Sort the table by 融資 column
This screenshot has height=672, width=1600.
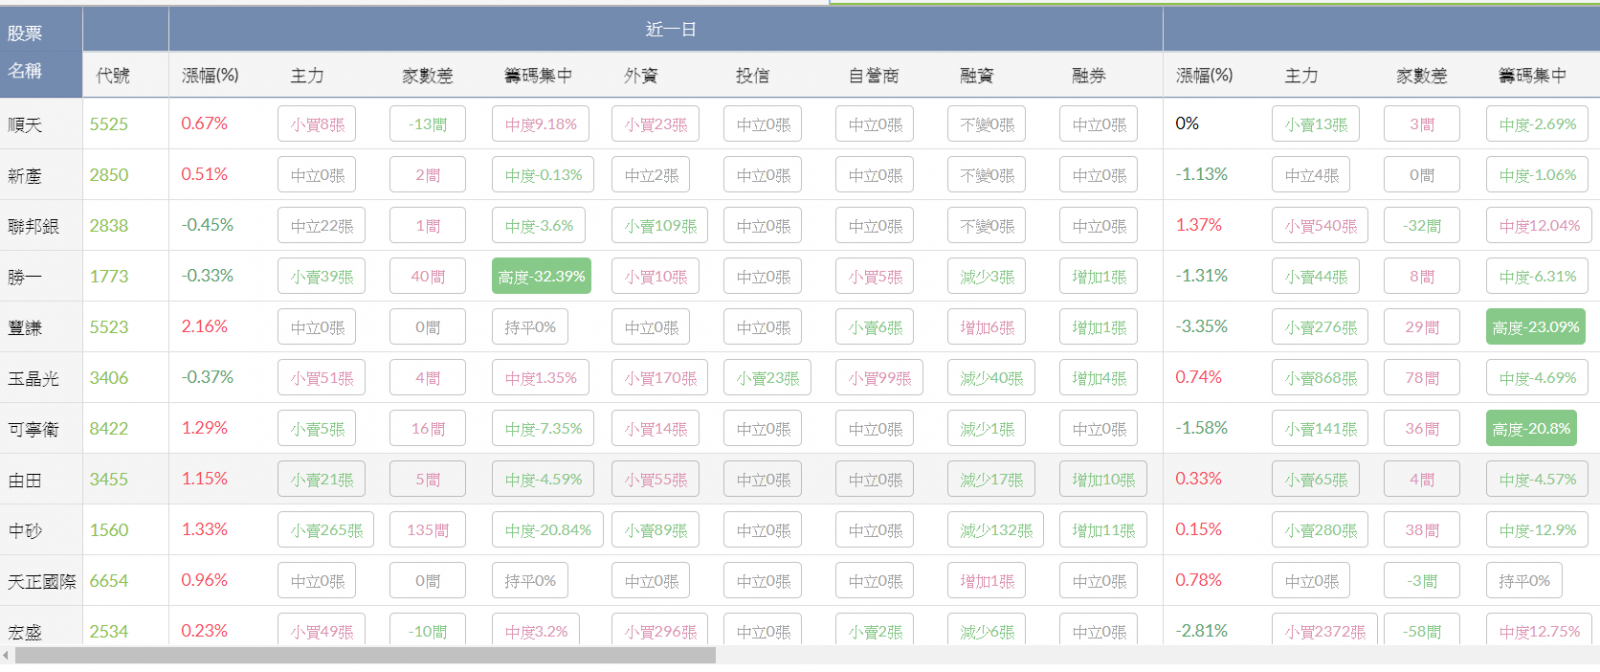click(976, 76)
